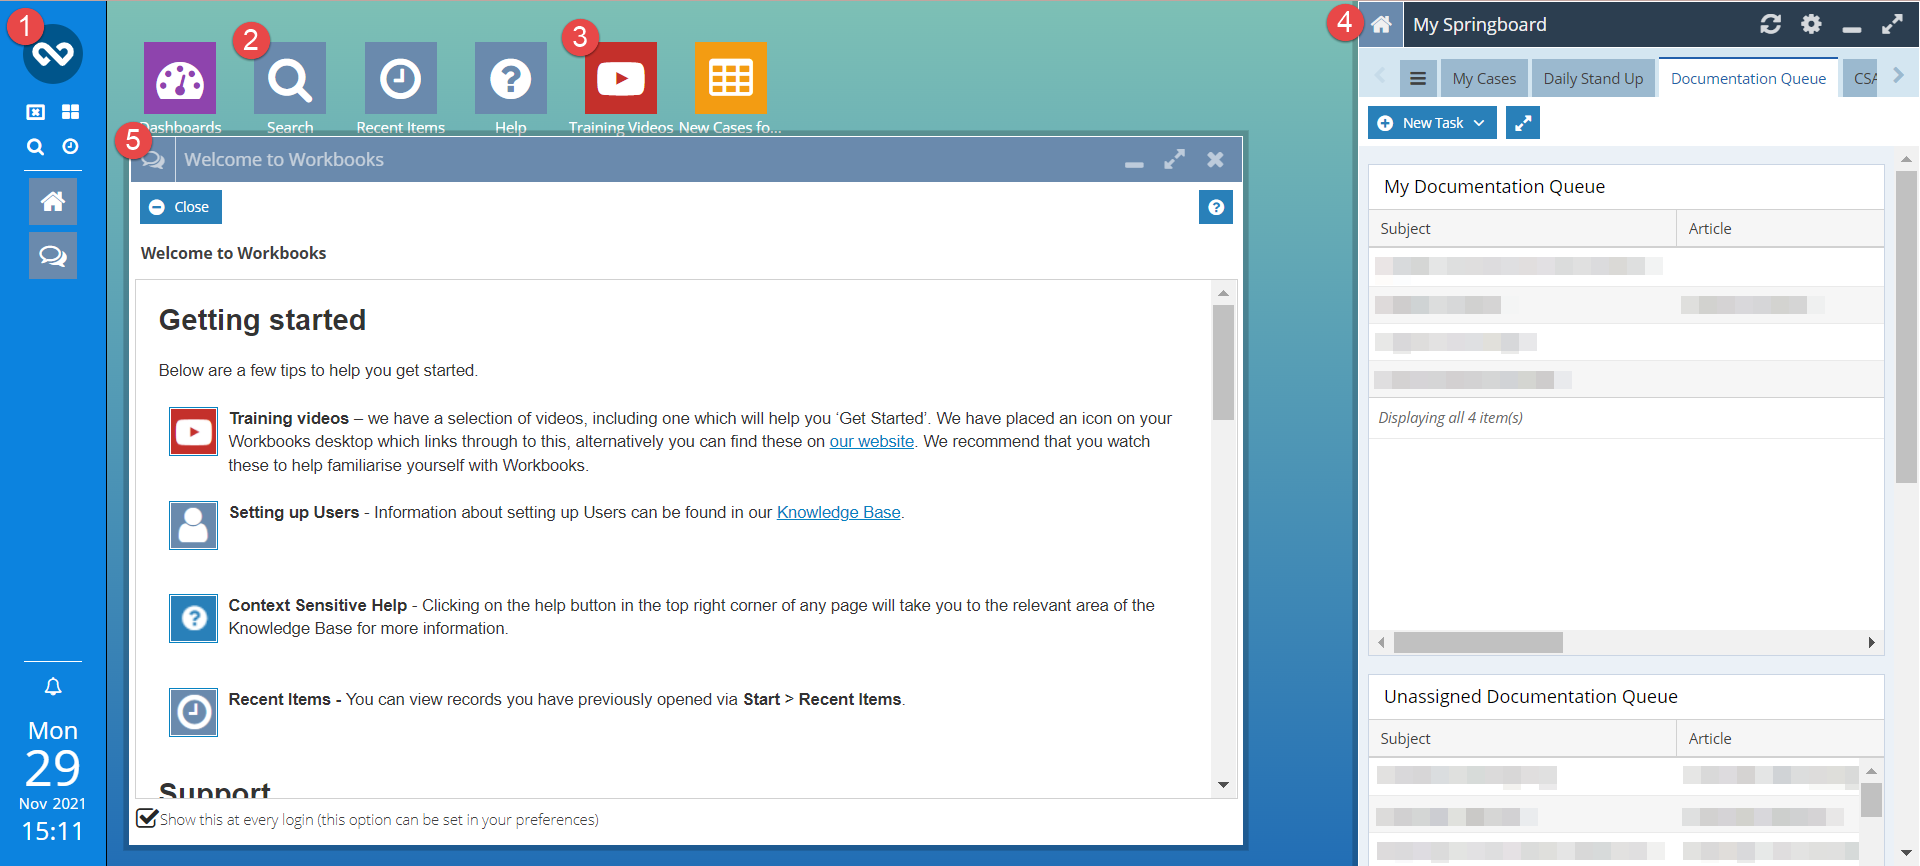
Task: Open My Springboard settings gear
Action: [1811, 24]
